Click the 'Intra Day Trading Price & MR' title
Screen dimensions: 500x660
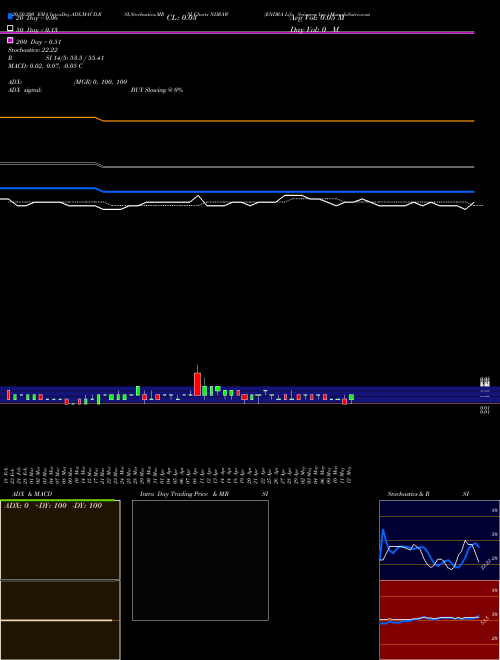click(x=184, y=494)
